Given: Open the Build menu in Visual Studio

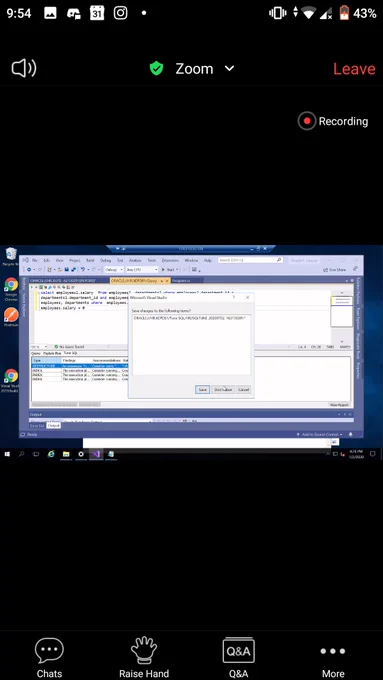Looking at the screenshot, I should tap(90, 260).
